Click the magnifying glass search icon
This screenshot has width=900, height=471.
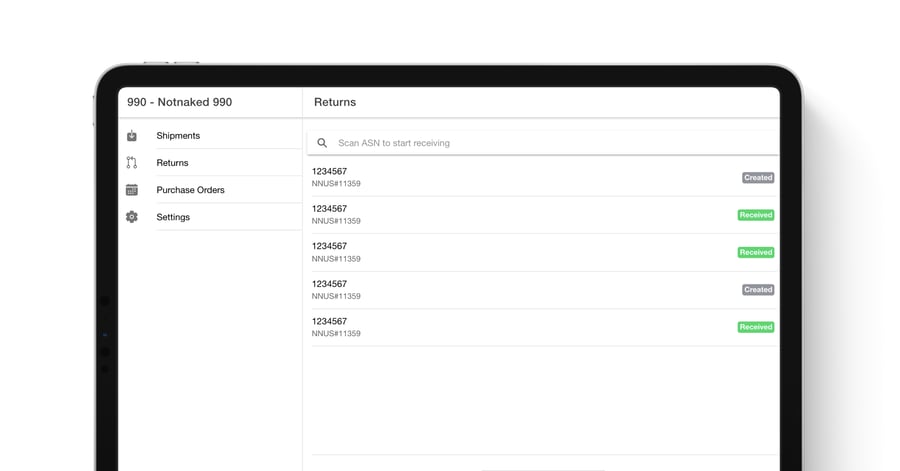point(322,143)
